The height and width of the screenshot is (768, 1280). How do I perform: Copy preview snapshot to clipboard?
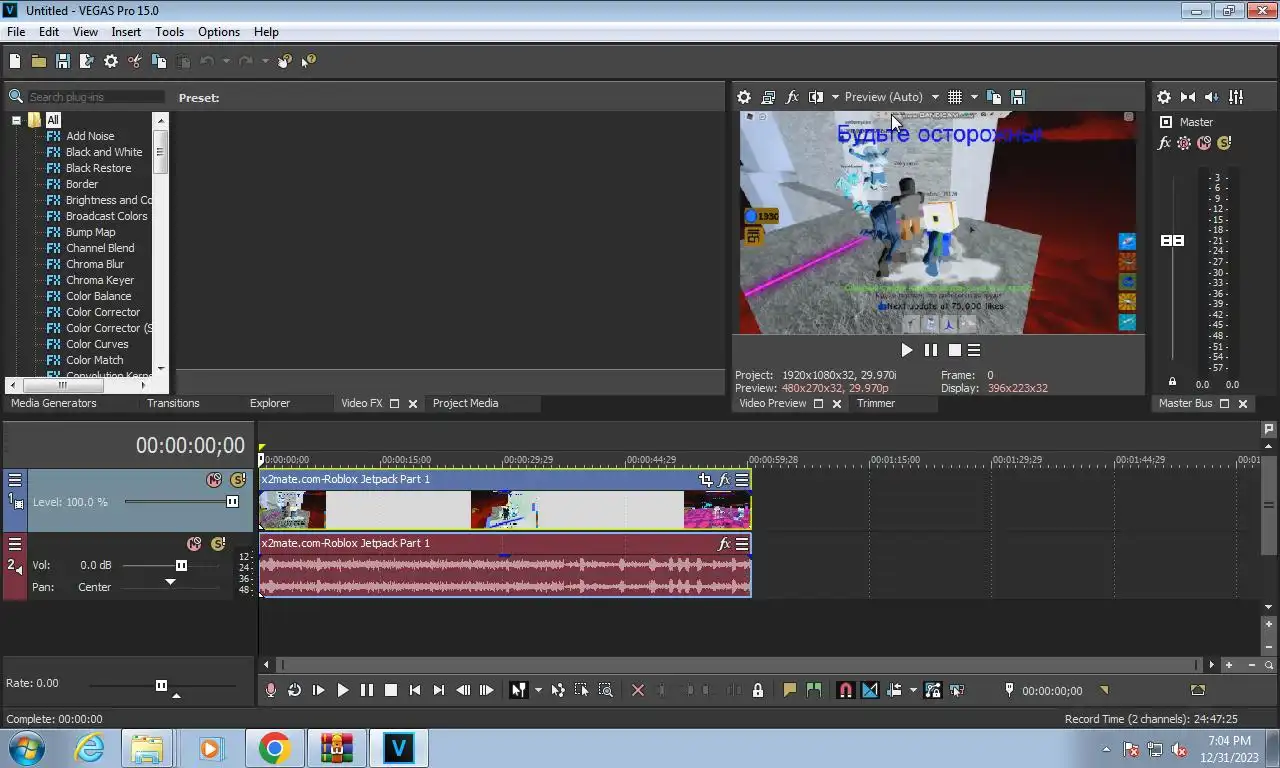click(994, 97)
